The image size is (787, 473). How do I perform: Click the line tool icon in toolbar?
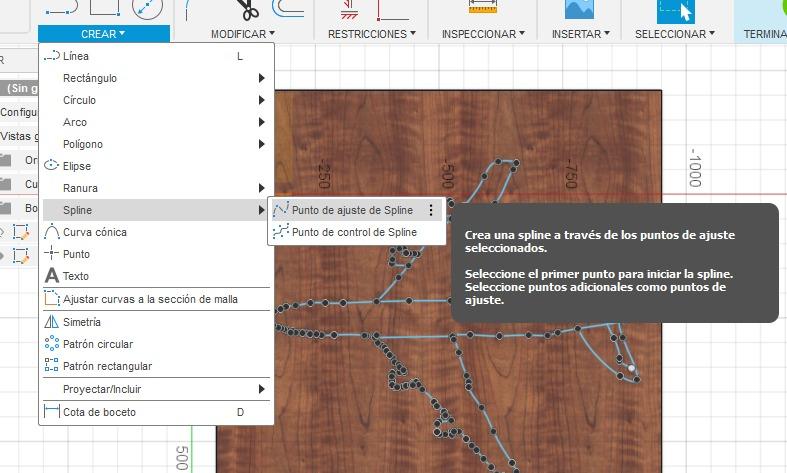[61, 7]
